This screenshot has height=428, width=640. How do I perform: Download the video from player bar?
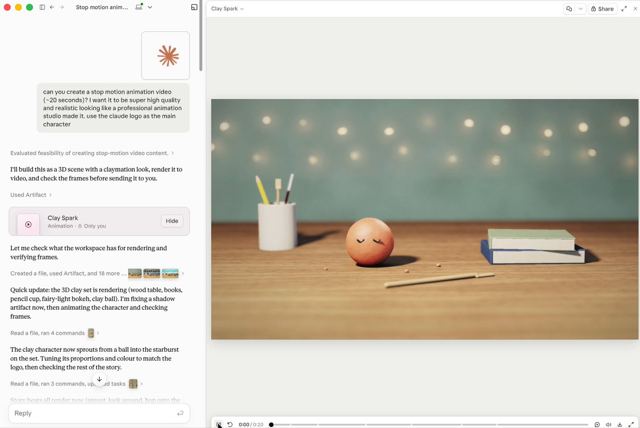point(620,424)
